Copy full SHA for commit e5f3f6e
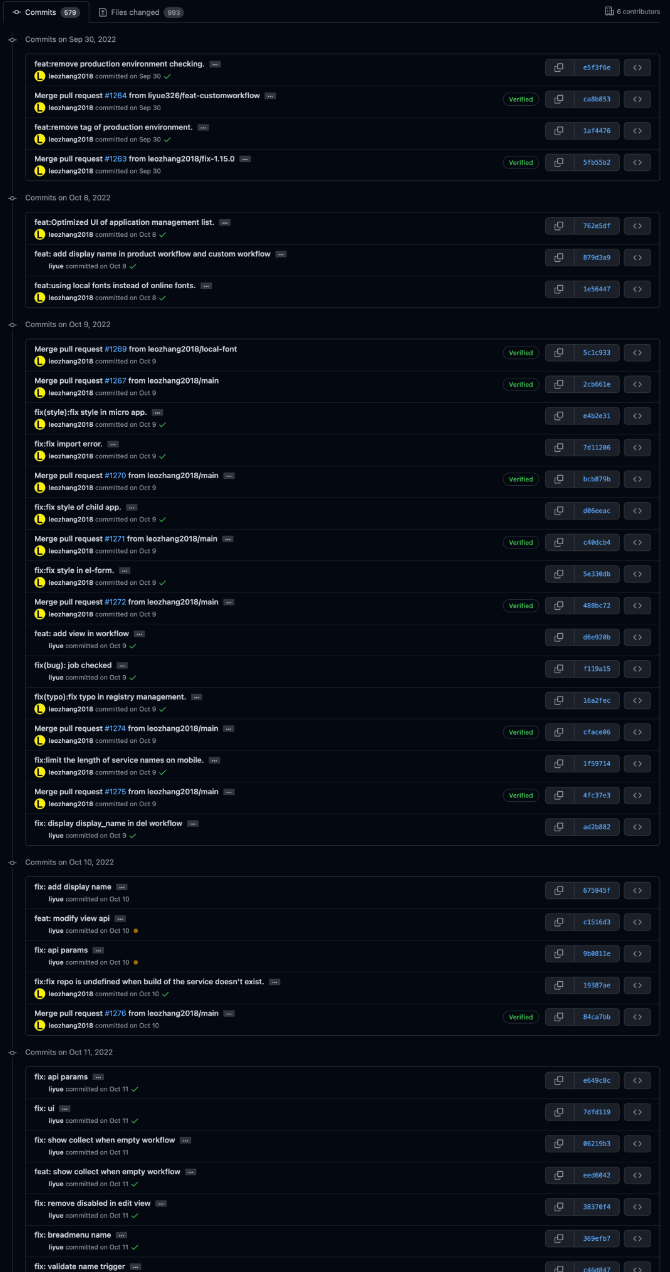This screenshot has height=1272, width=670. coord(559,67)
